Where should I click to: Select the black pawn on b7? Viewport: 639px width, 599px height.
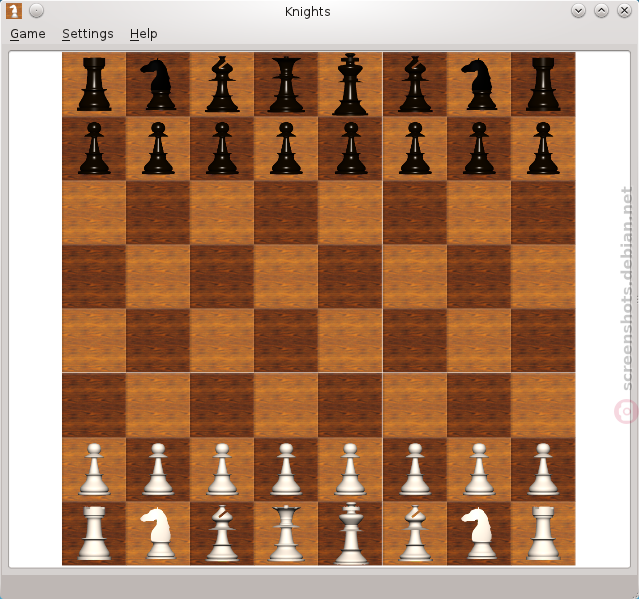pyautogui.click(x=158, y=148)
